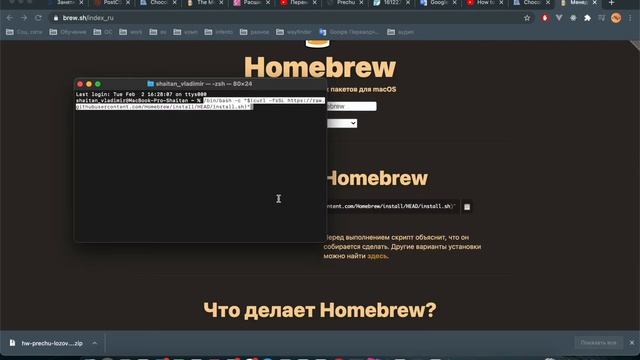Viewport: 640px width, 360px height.
Task: Expand the zip download options chevron
Action: click(95, 343)
